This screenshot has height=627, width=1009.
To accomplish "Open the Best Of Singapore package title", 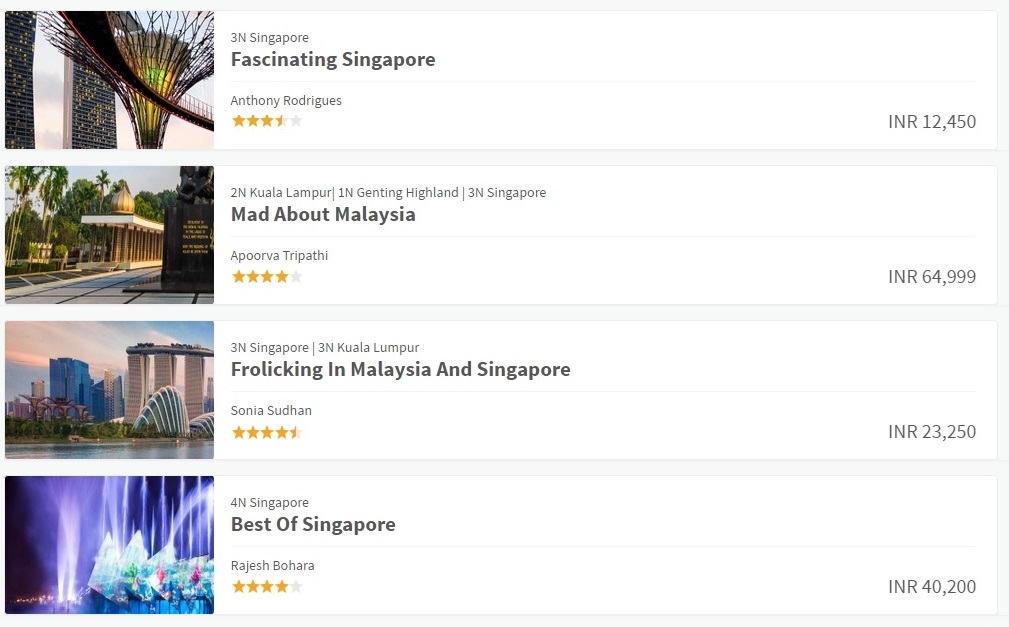I will click(x=313, y=525).
